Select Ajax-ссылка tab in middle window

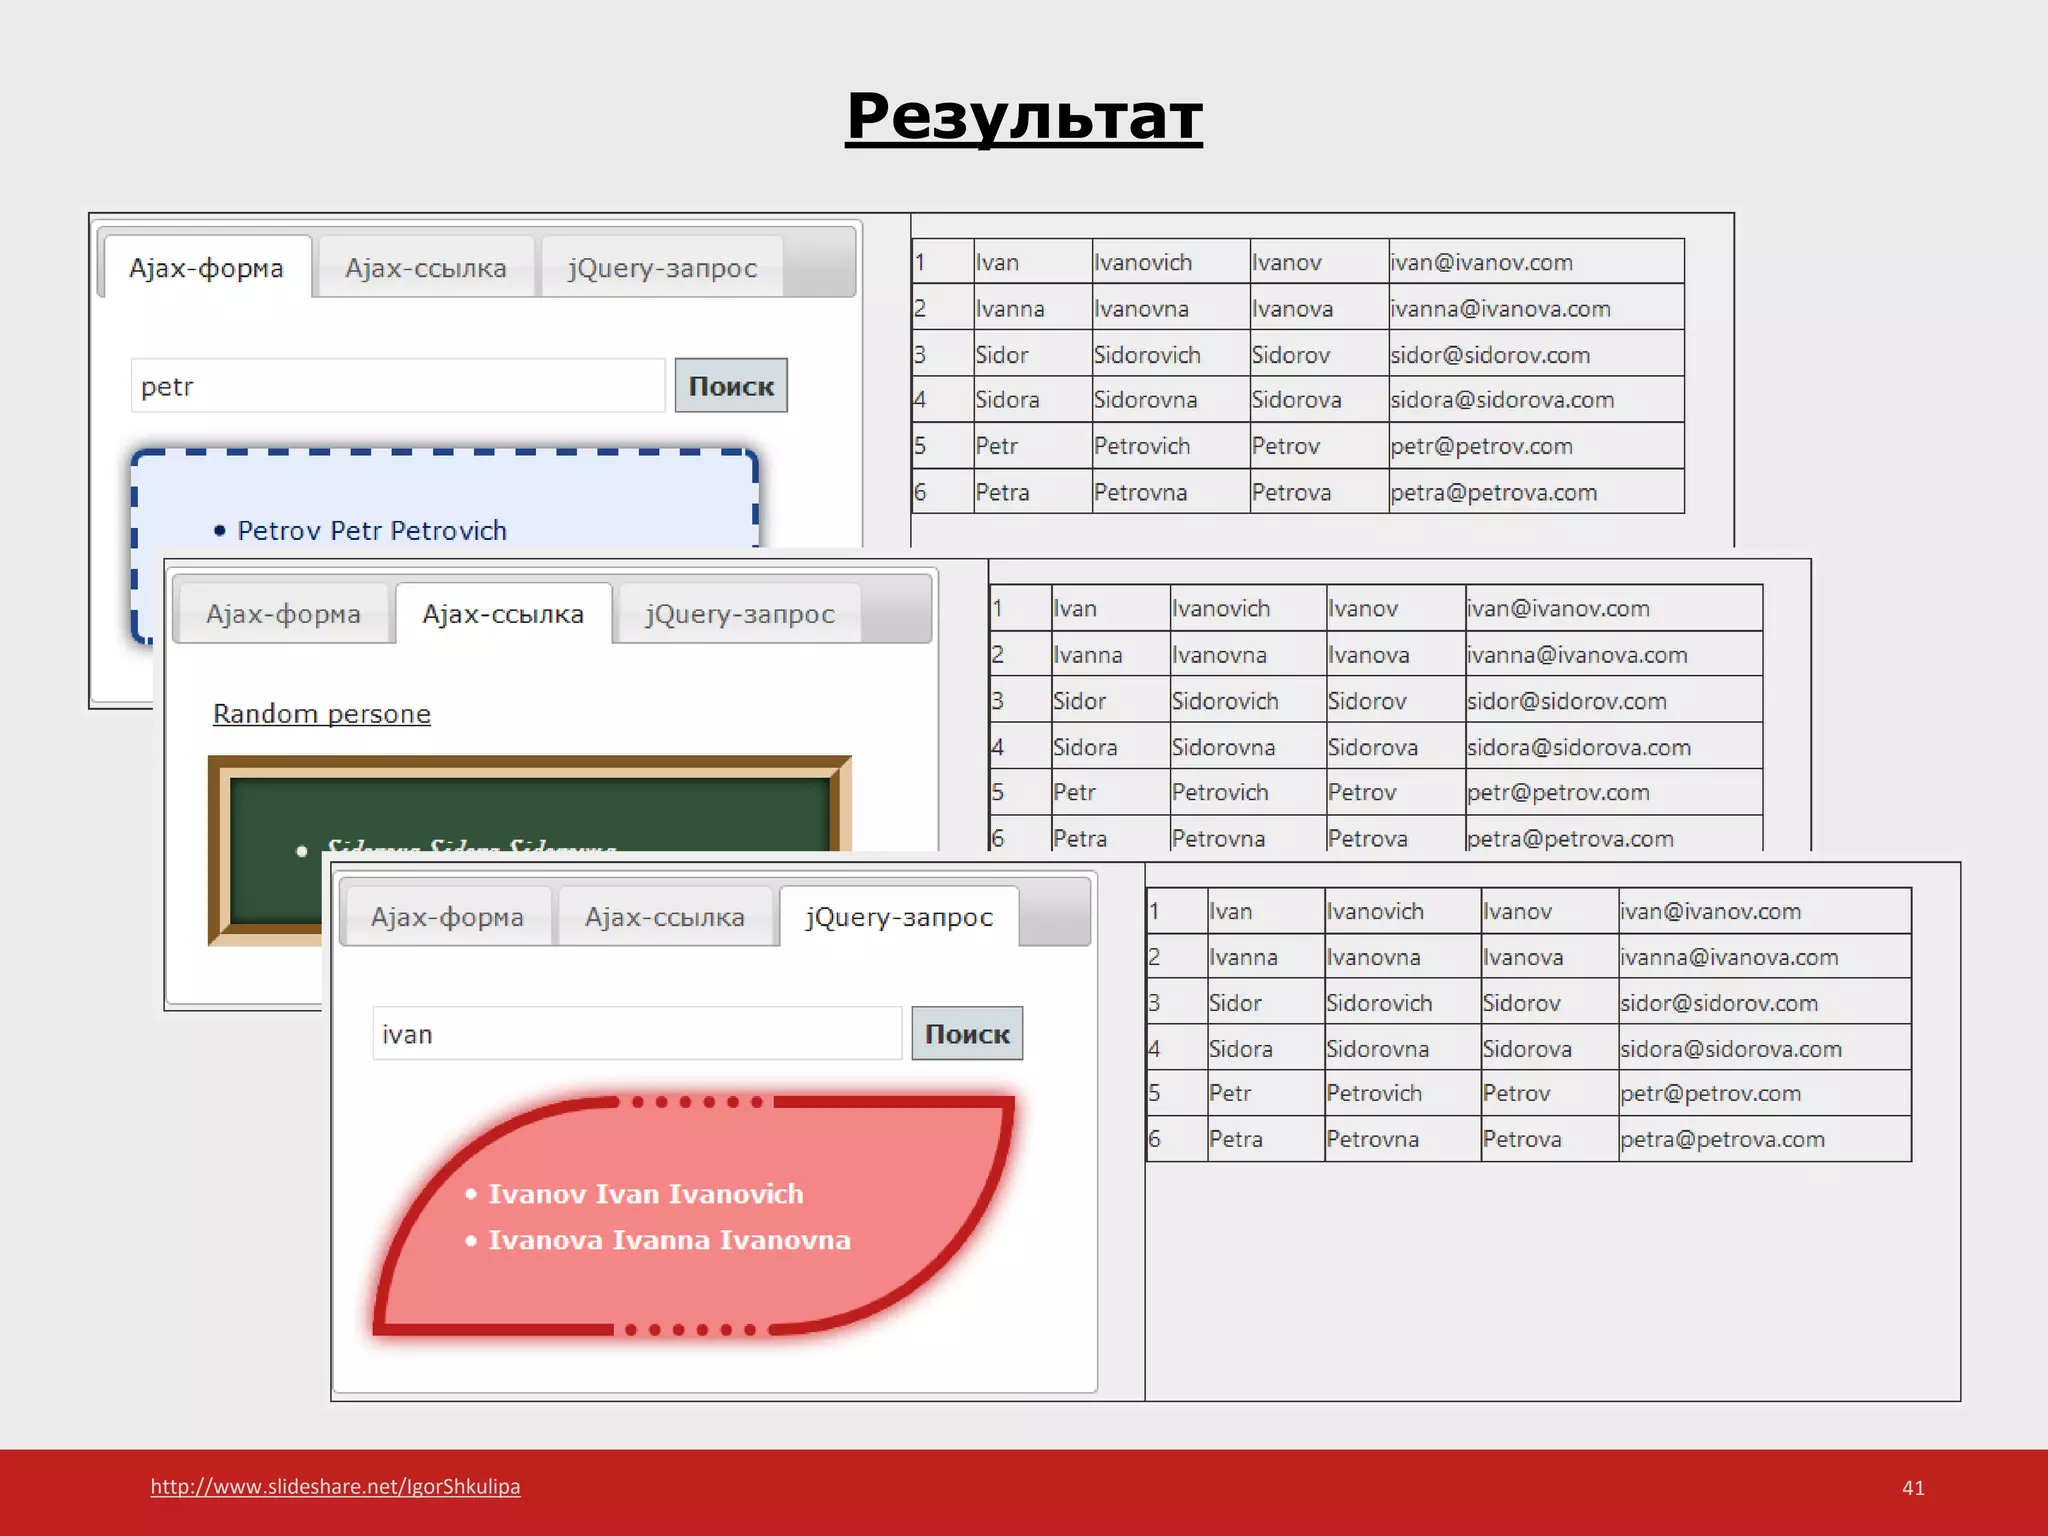click(x=503, y=613)
